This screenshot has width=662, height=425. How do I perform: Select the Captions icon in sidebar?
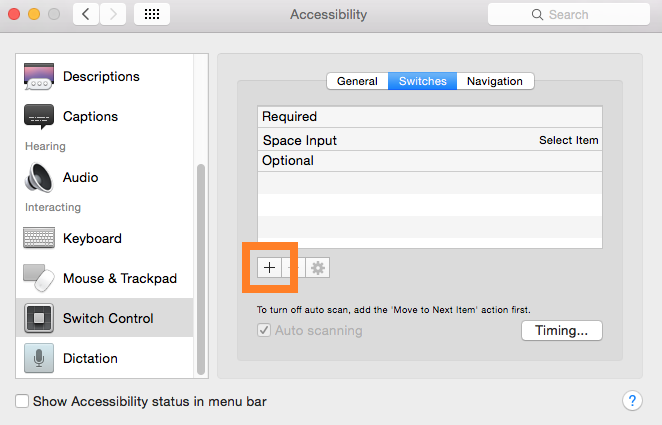click(x=39, y=116)
